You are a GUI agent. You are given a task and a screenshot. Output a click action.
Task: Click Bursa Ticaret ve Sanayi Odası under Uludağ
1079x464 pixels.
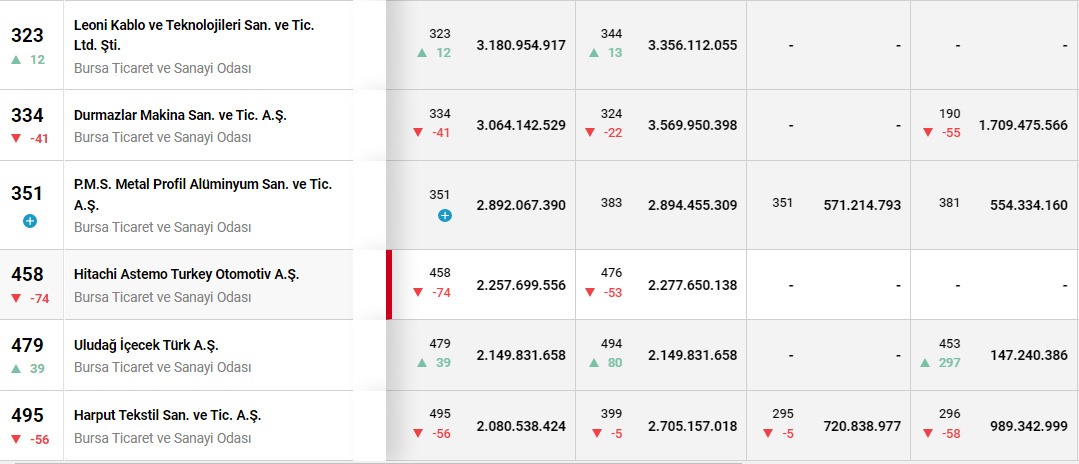pos(162,368)
